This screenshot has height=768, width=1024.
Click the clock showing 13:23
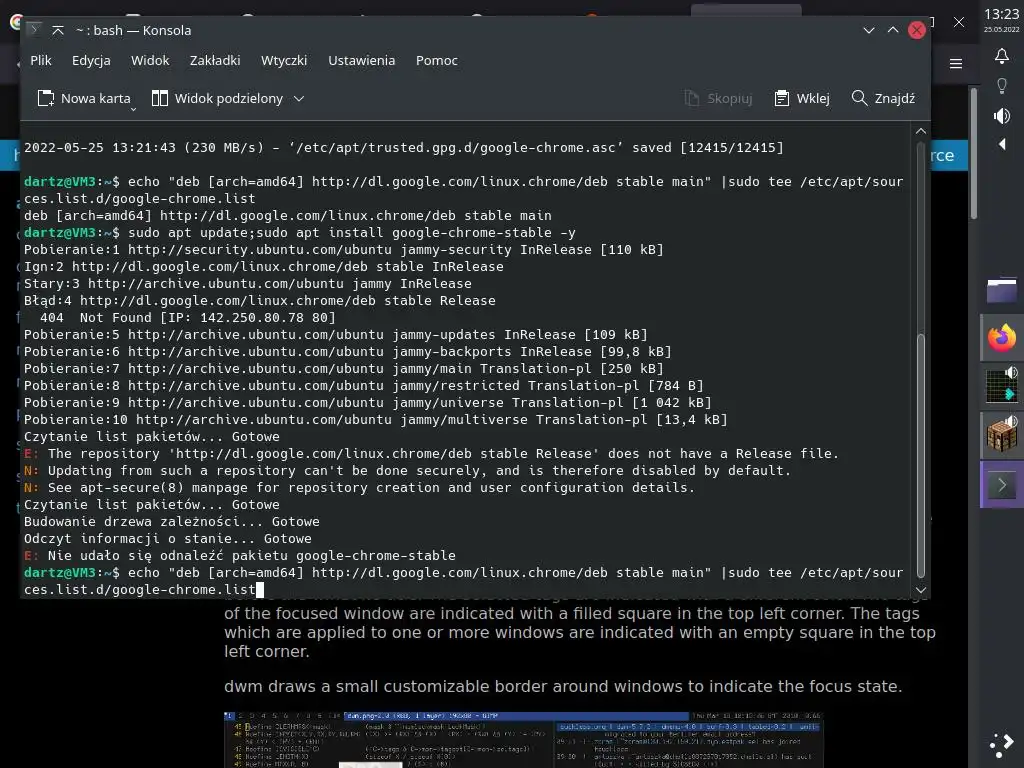[x=1001, y=14]
